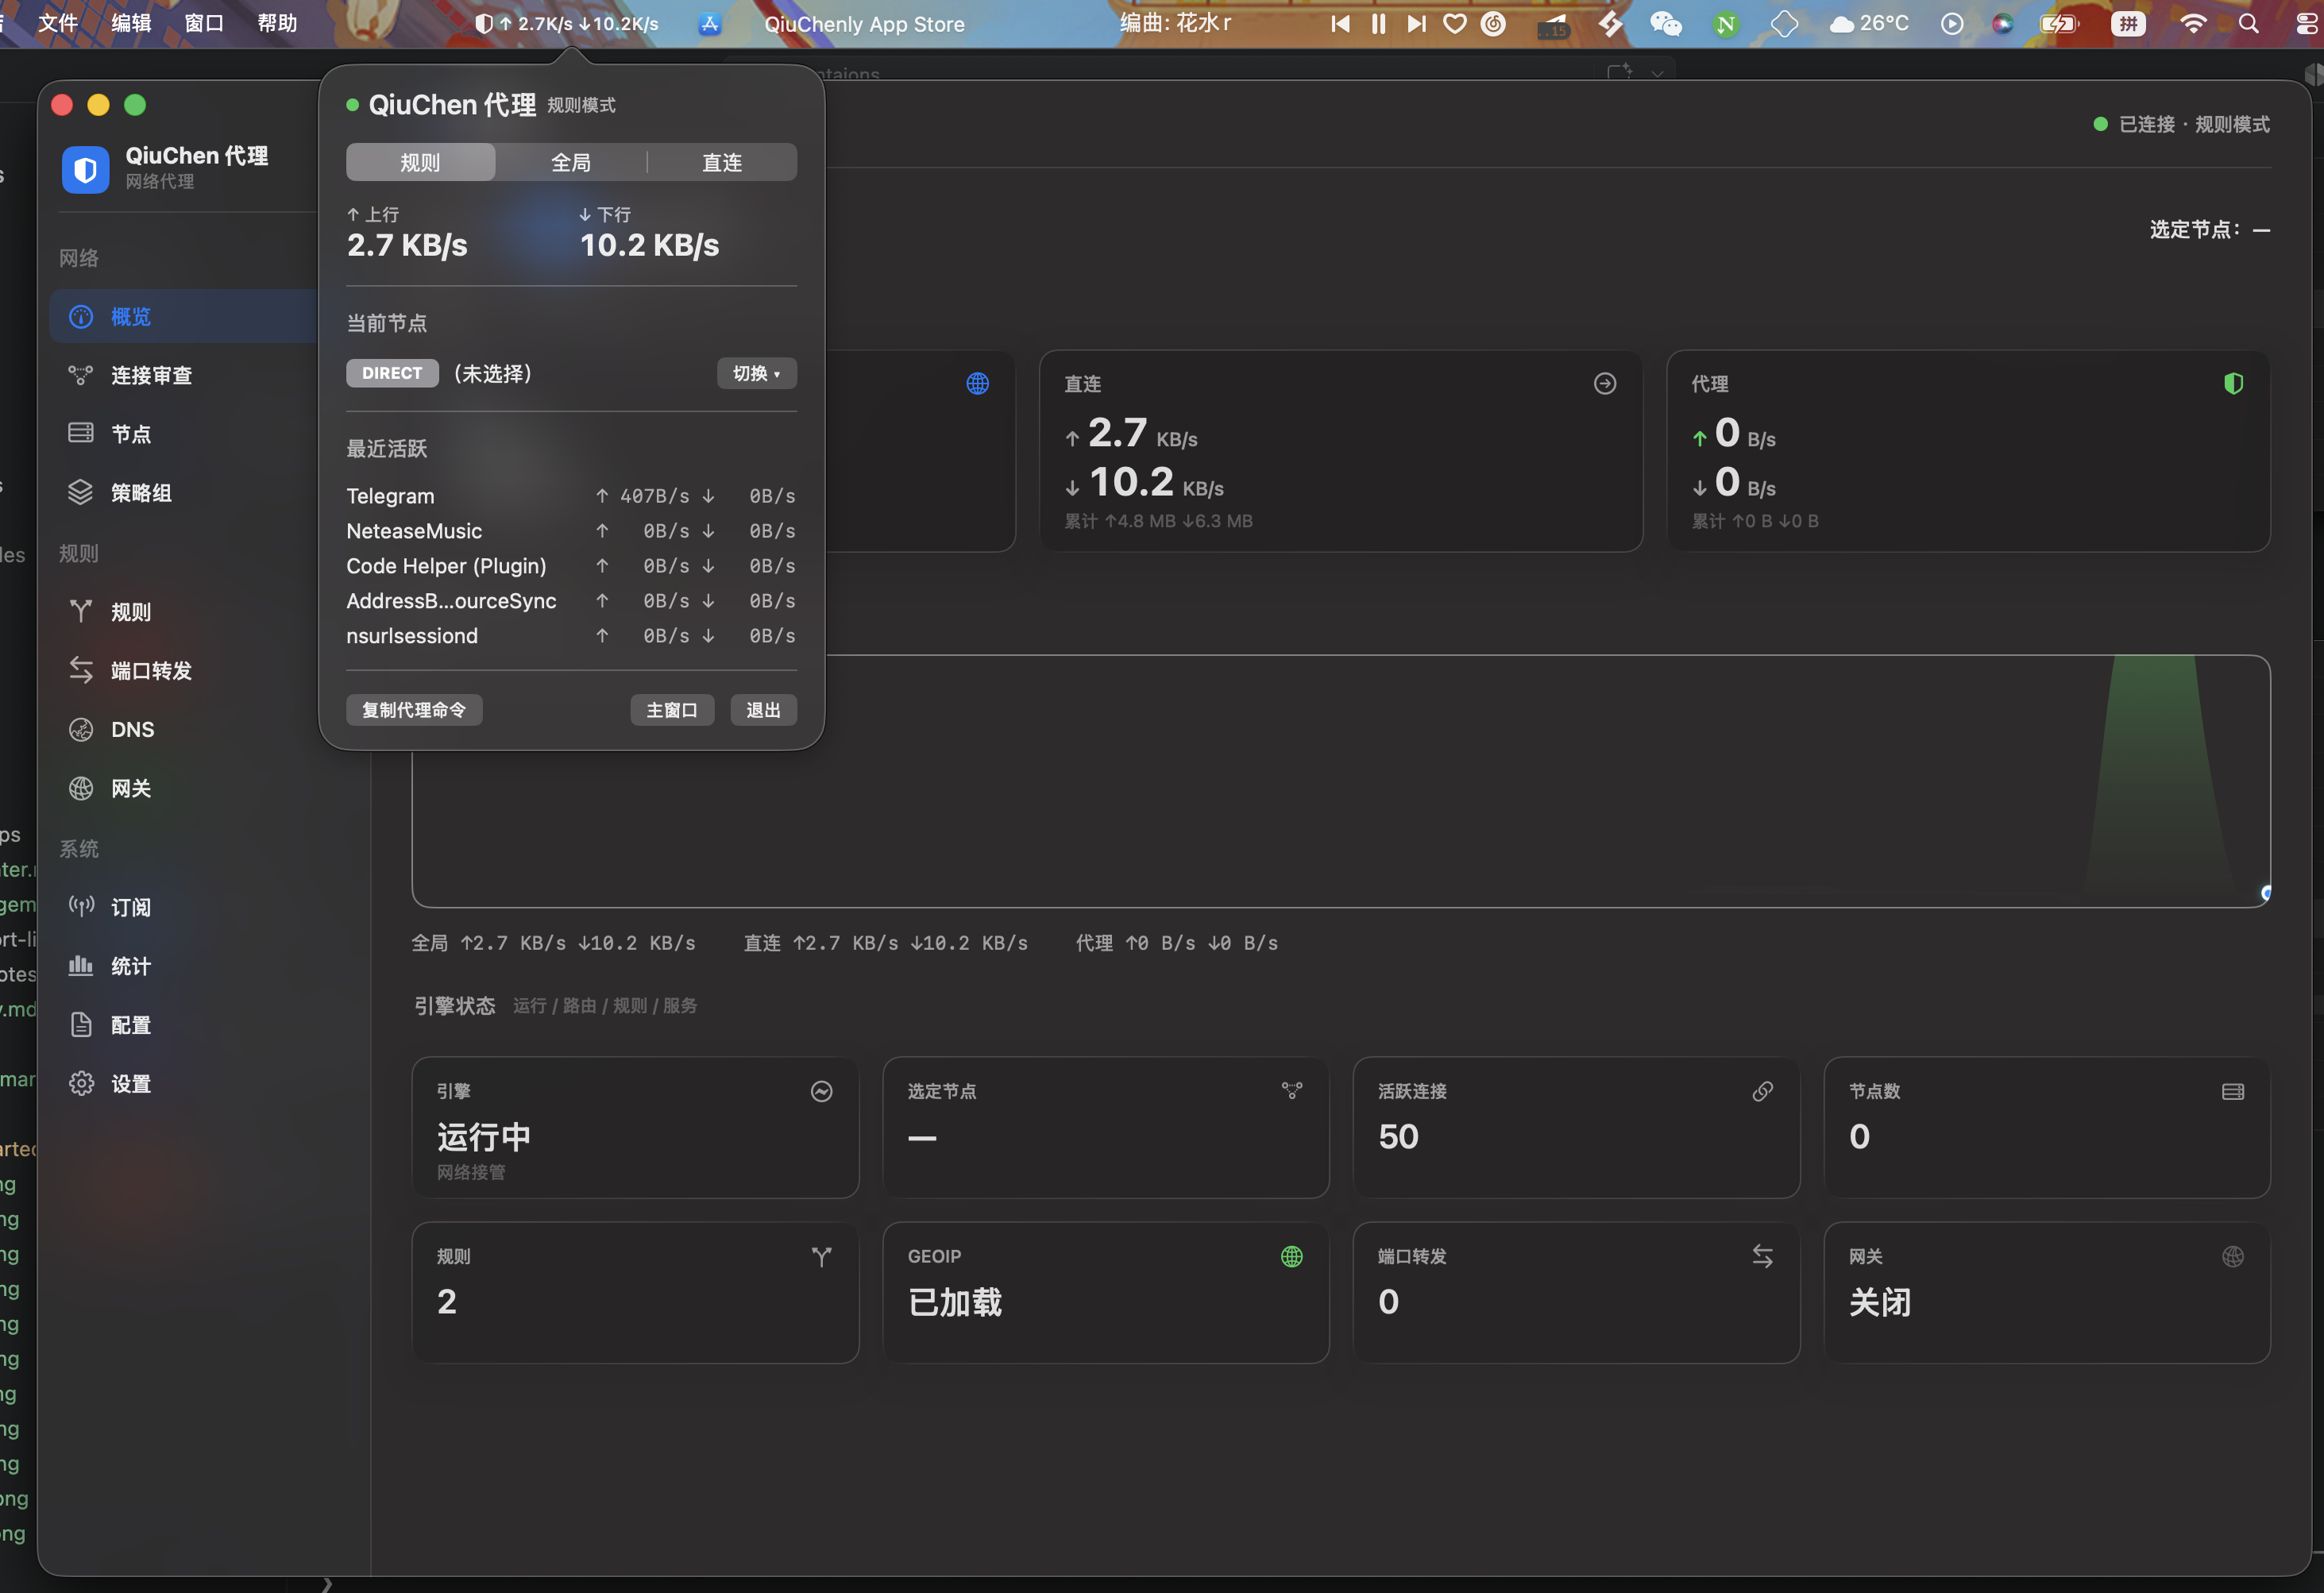The height and width of the screenshot is (1593, 2324).
Task: Open the 规则 rules sidebar icon
Action: pyautogui.click(x=80, y=612)
